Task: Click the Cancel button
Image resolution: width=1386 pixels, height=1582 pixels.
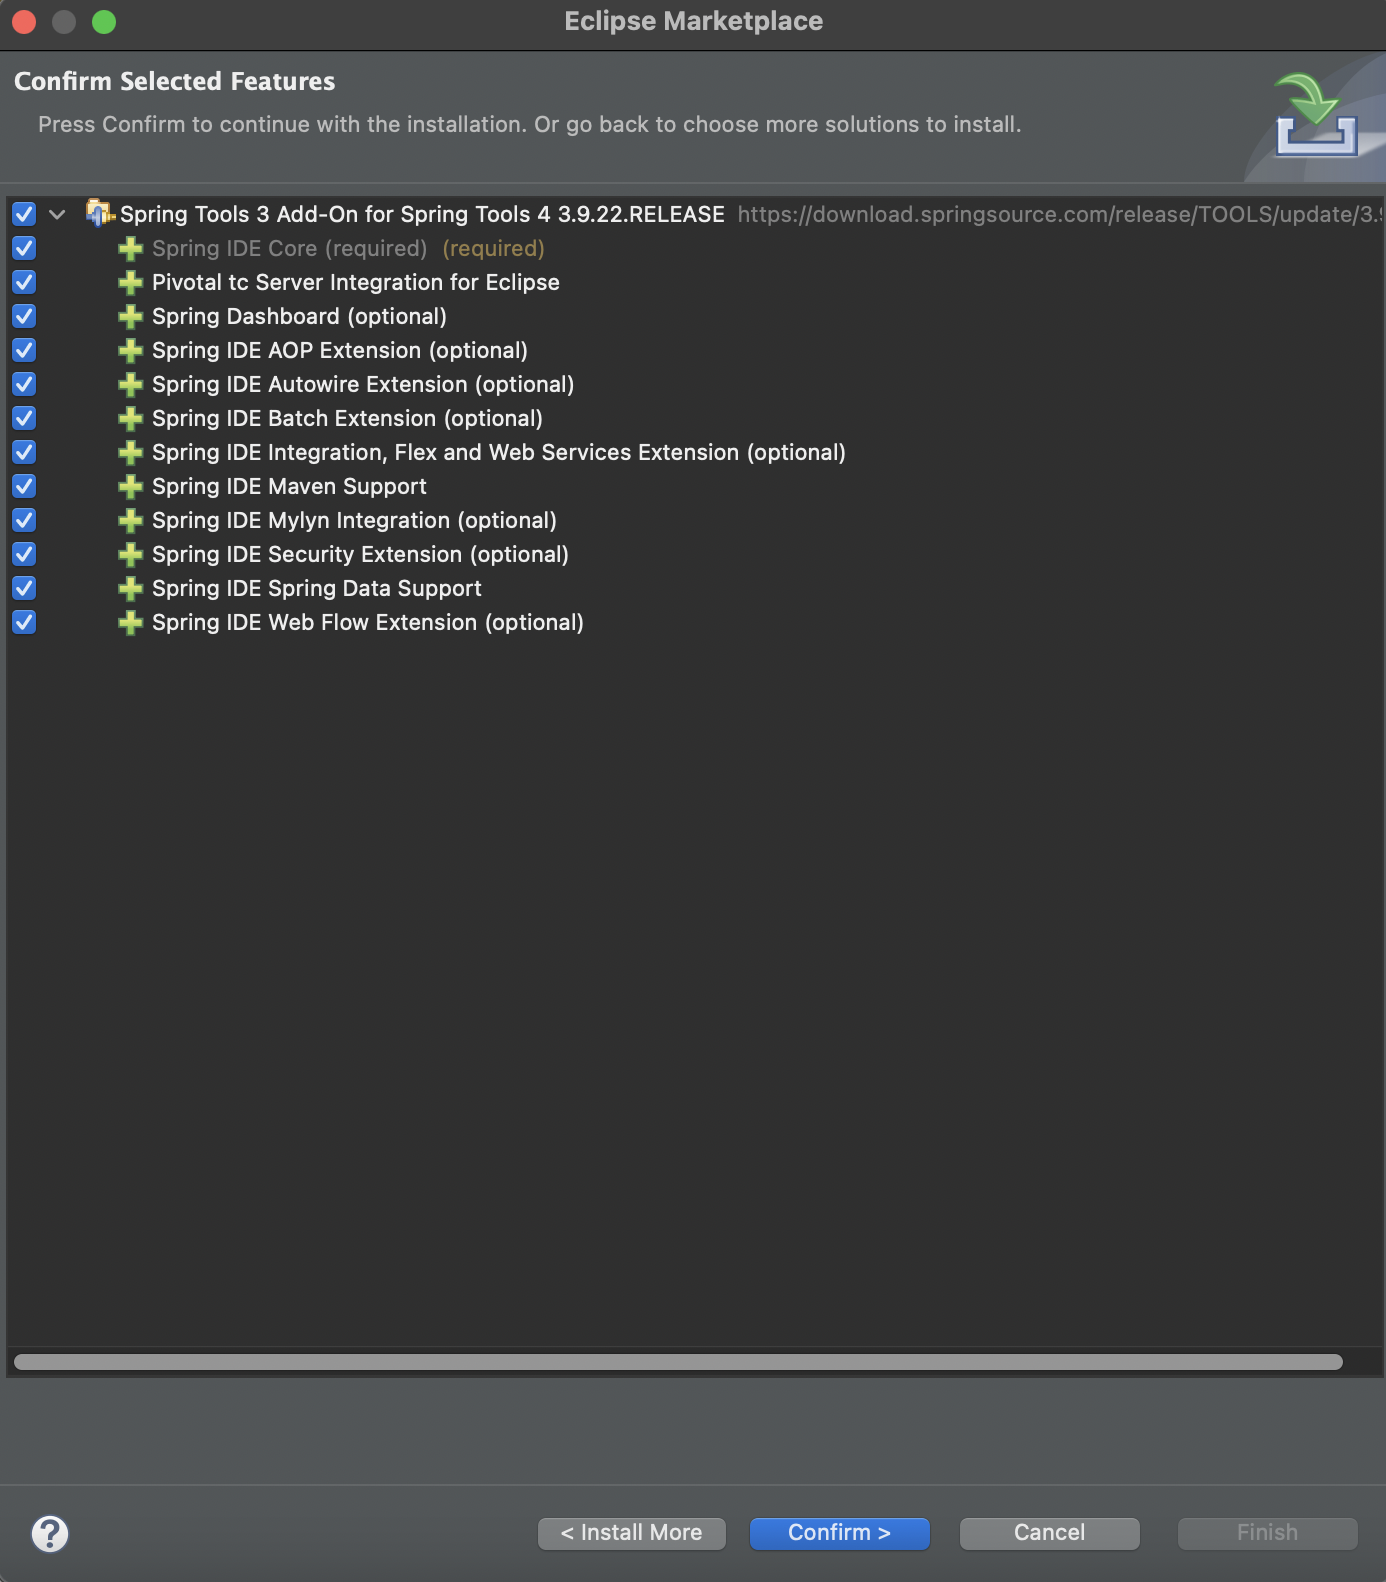Action: (x=1050, y=1533)
